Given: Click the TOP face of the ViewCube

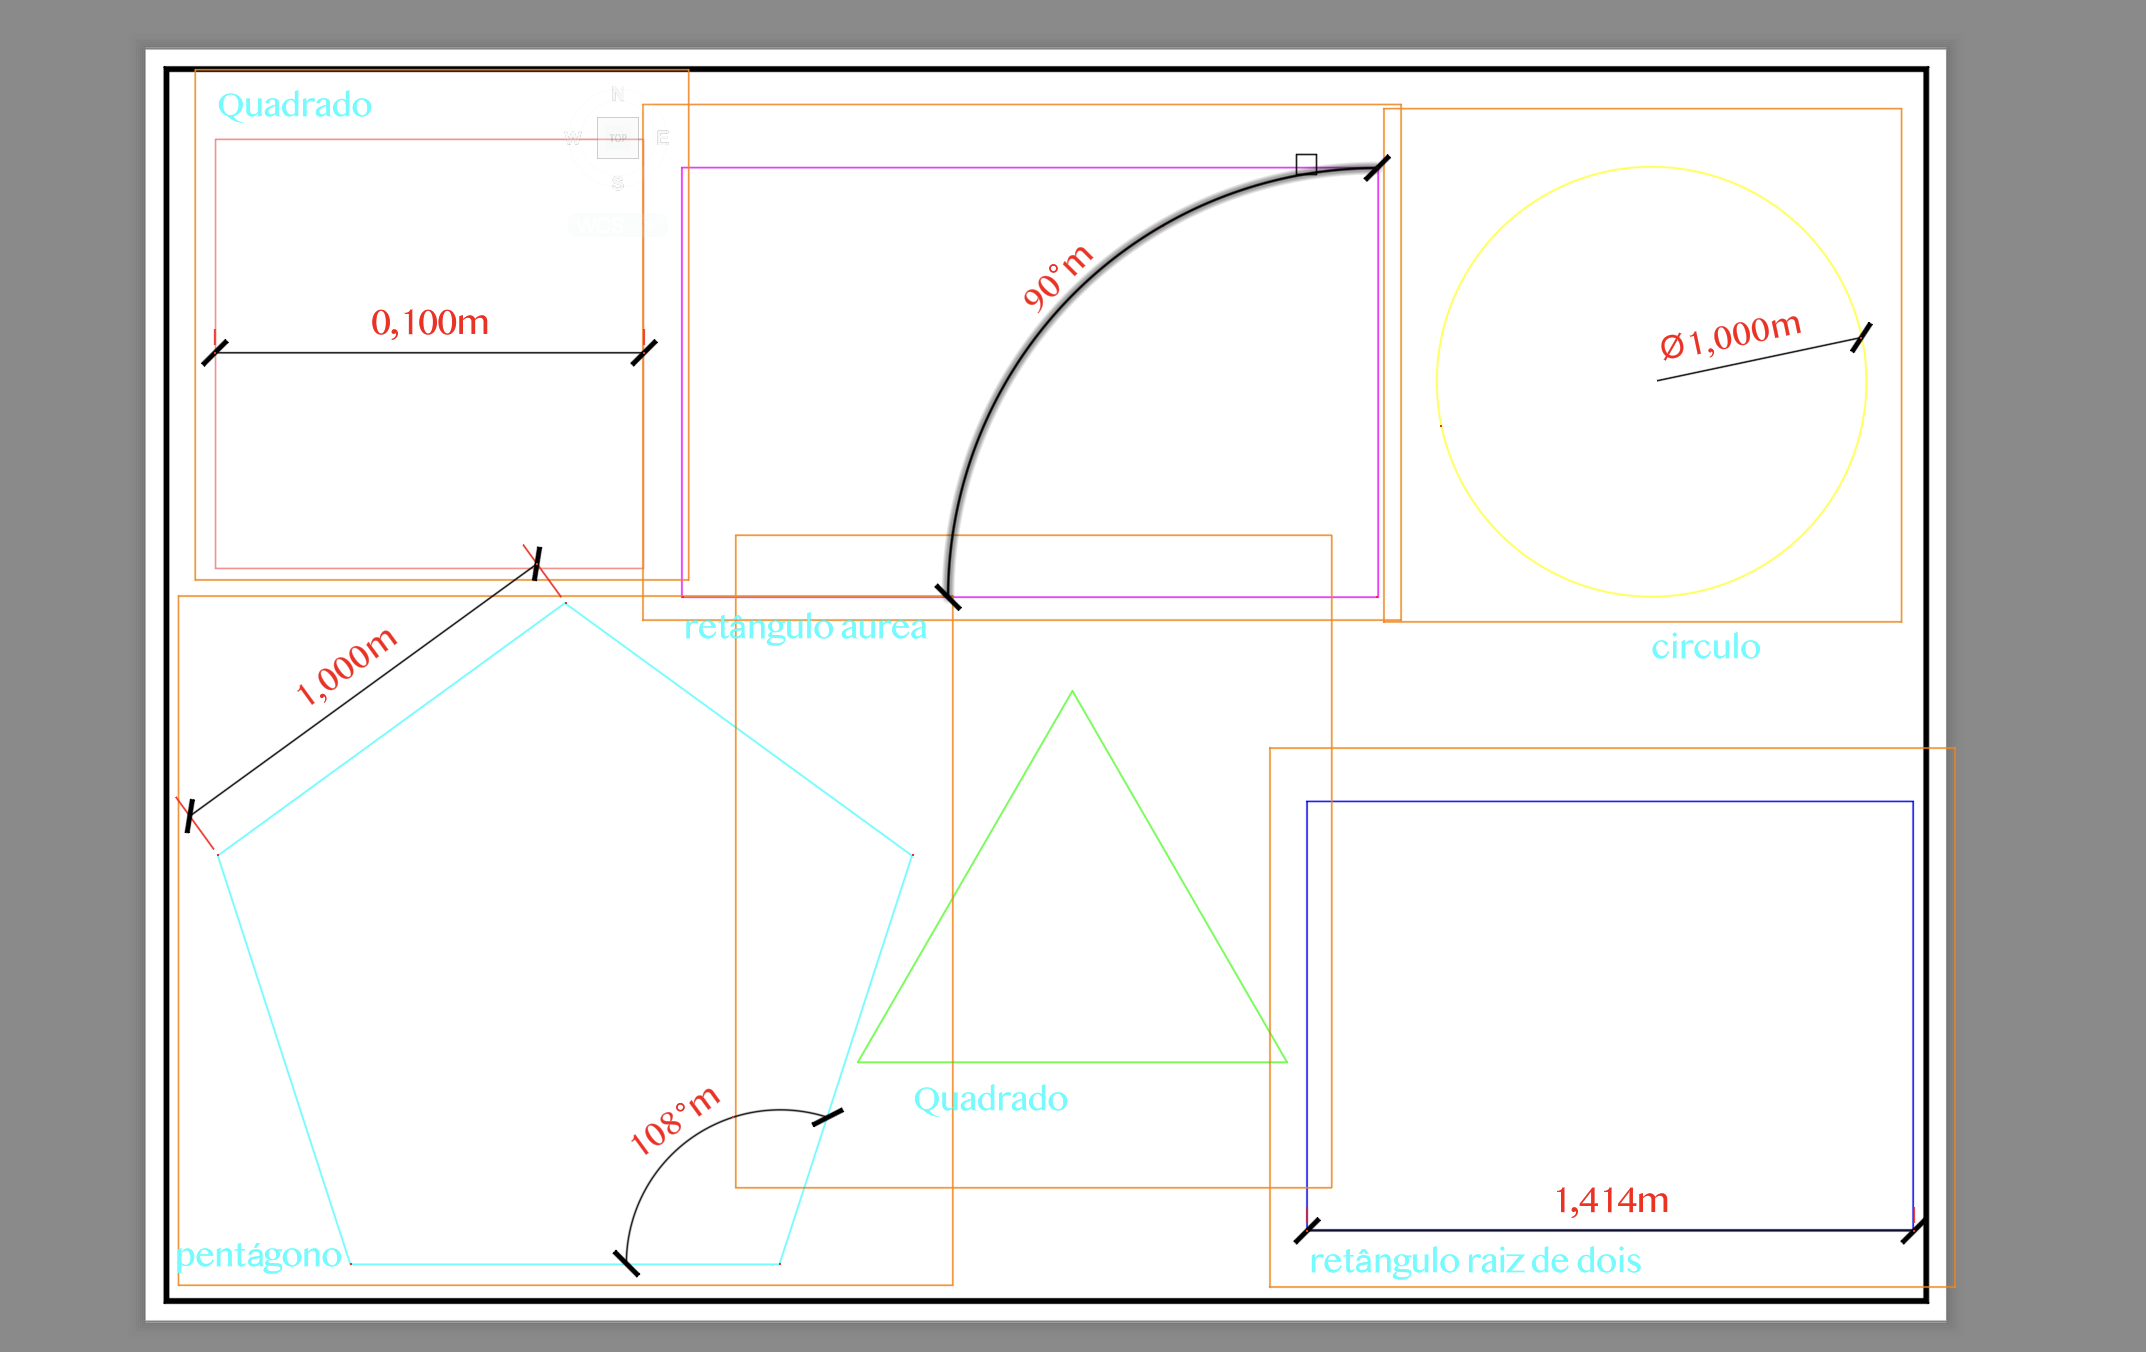Looking at the screenshot, I should [x=618, y=138].
